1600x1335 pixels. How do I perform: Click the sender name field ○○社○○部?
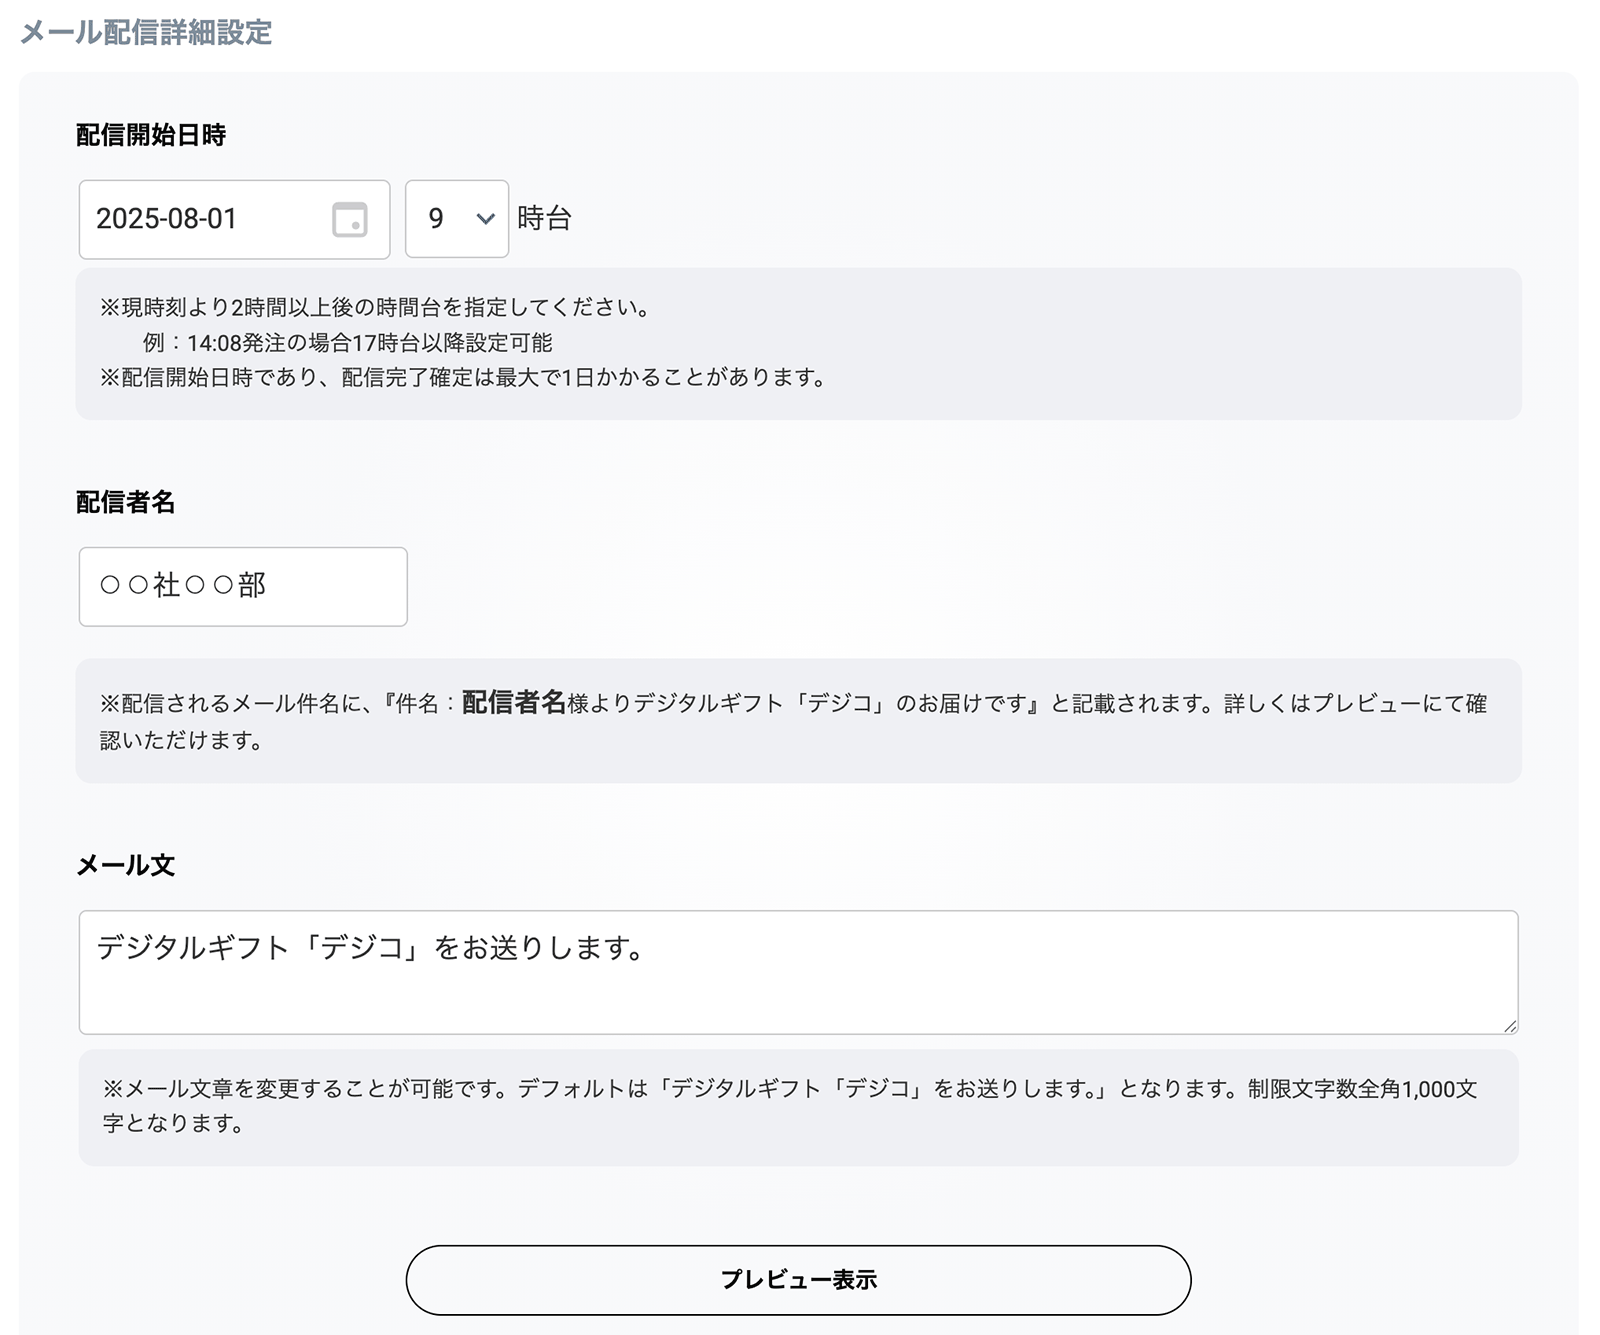[x=243, y=586]
